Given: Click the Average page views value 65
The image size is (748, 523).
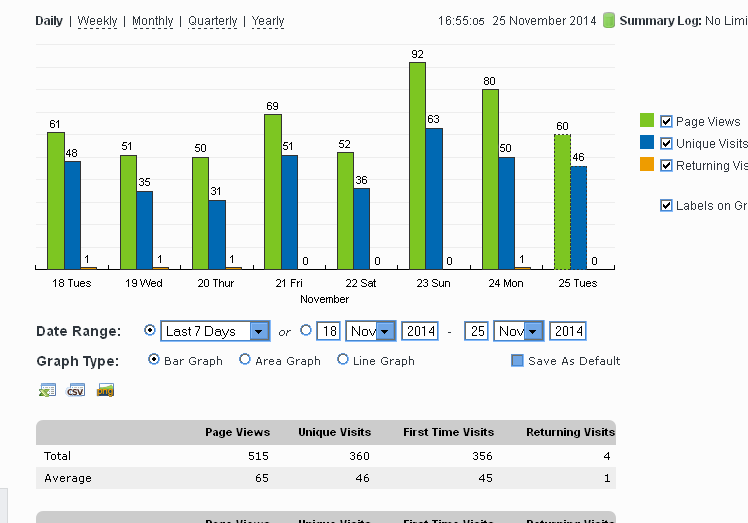Looking at the screenshot, I should [x=262, y=478].
